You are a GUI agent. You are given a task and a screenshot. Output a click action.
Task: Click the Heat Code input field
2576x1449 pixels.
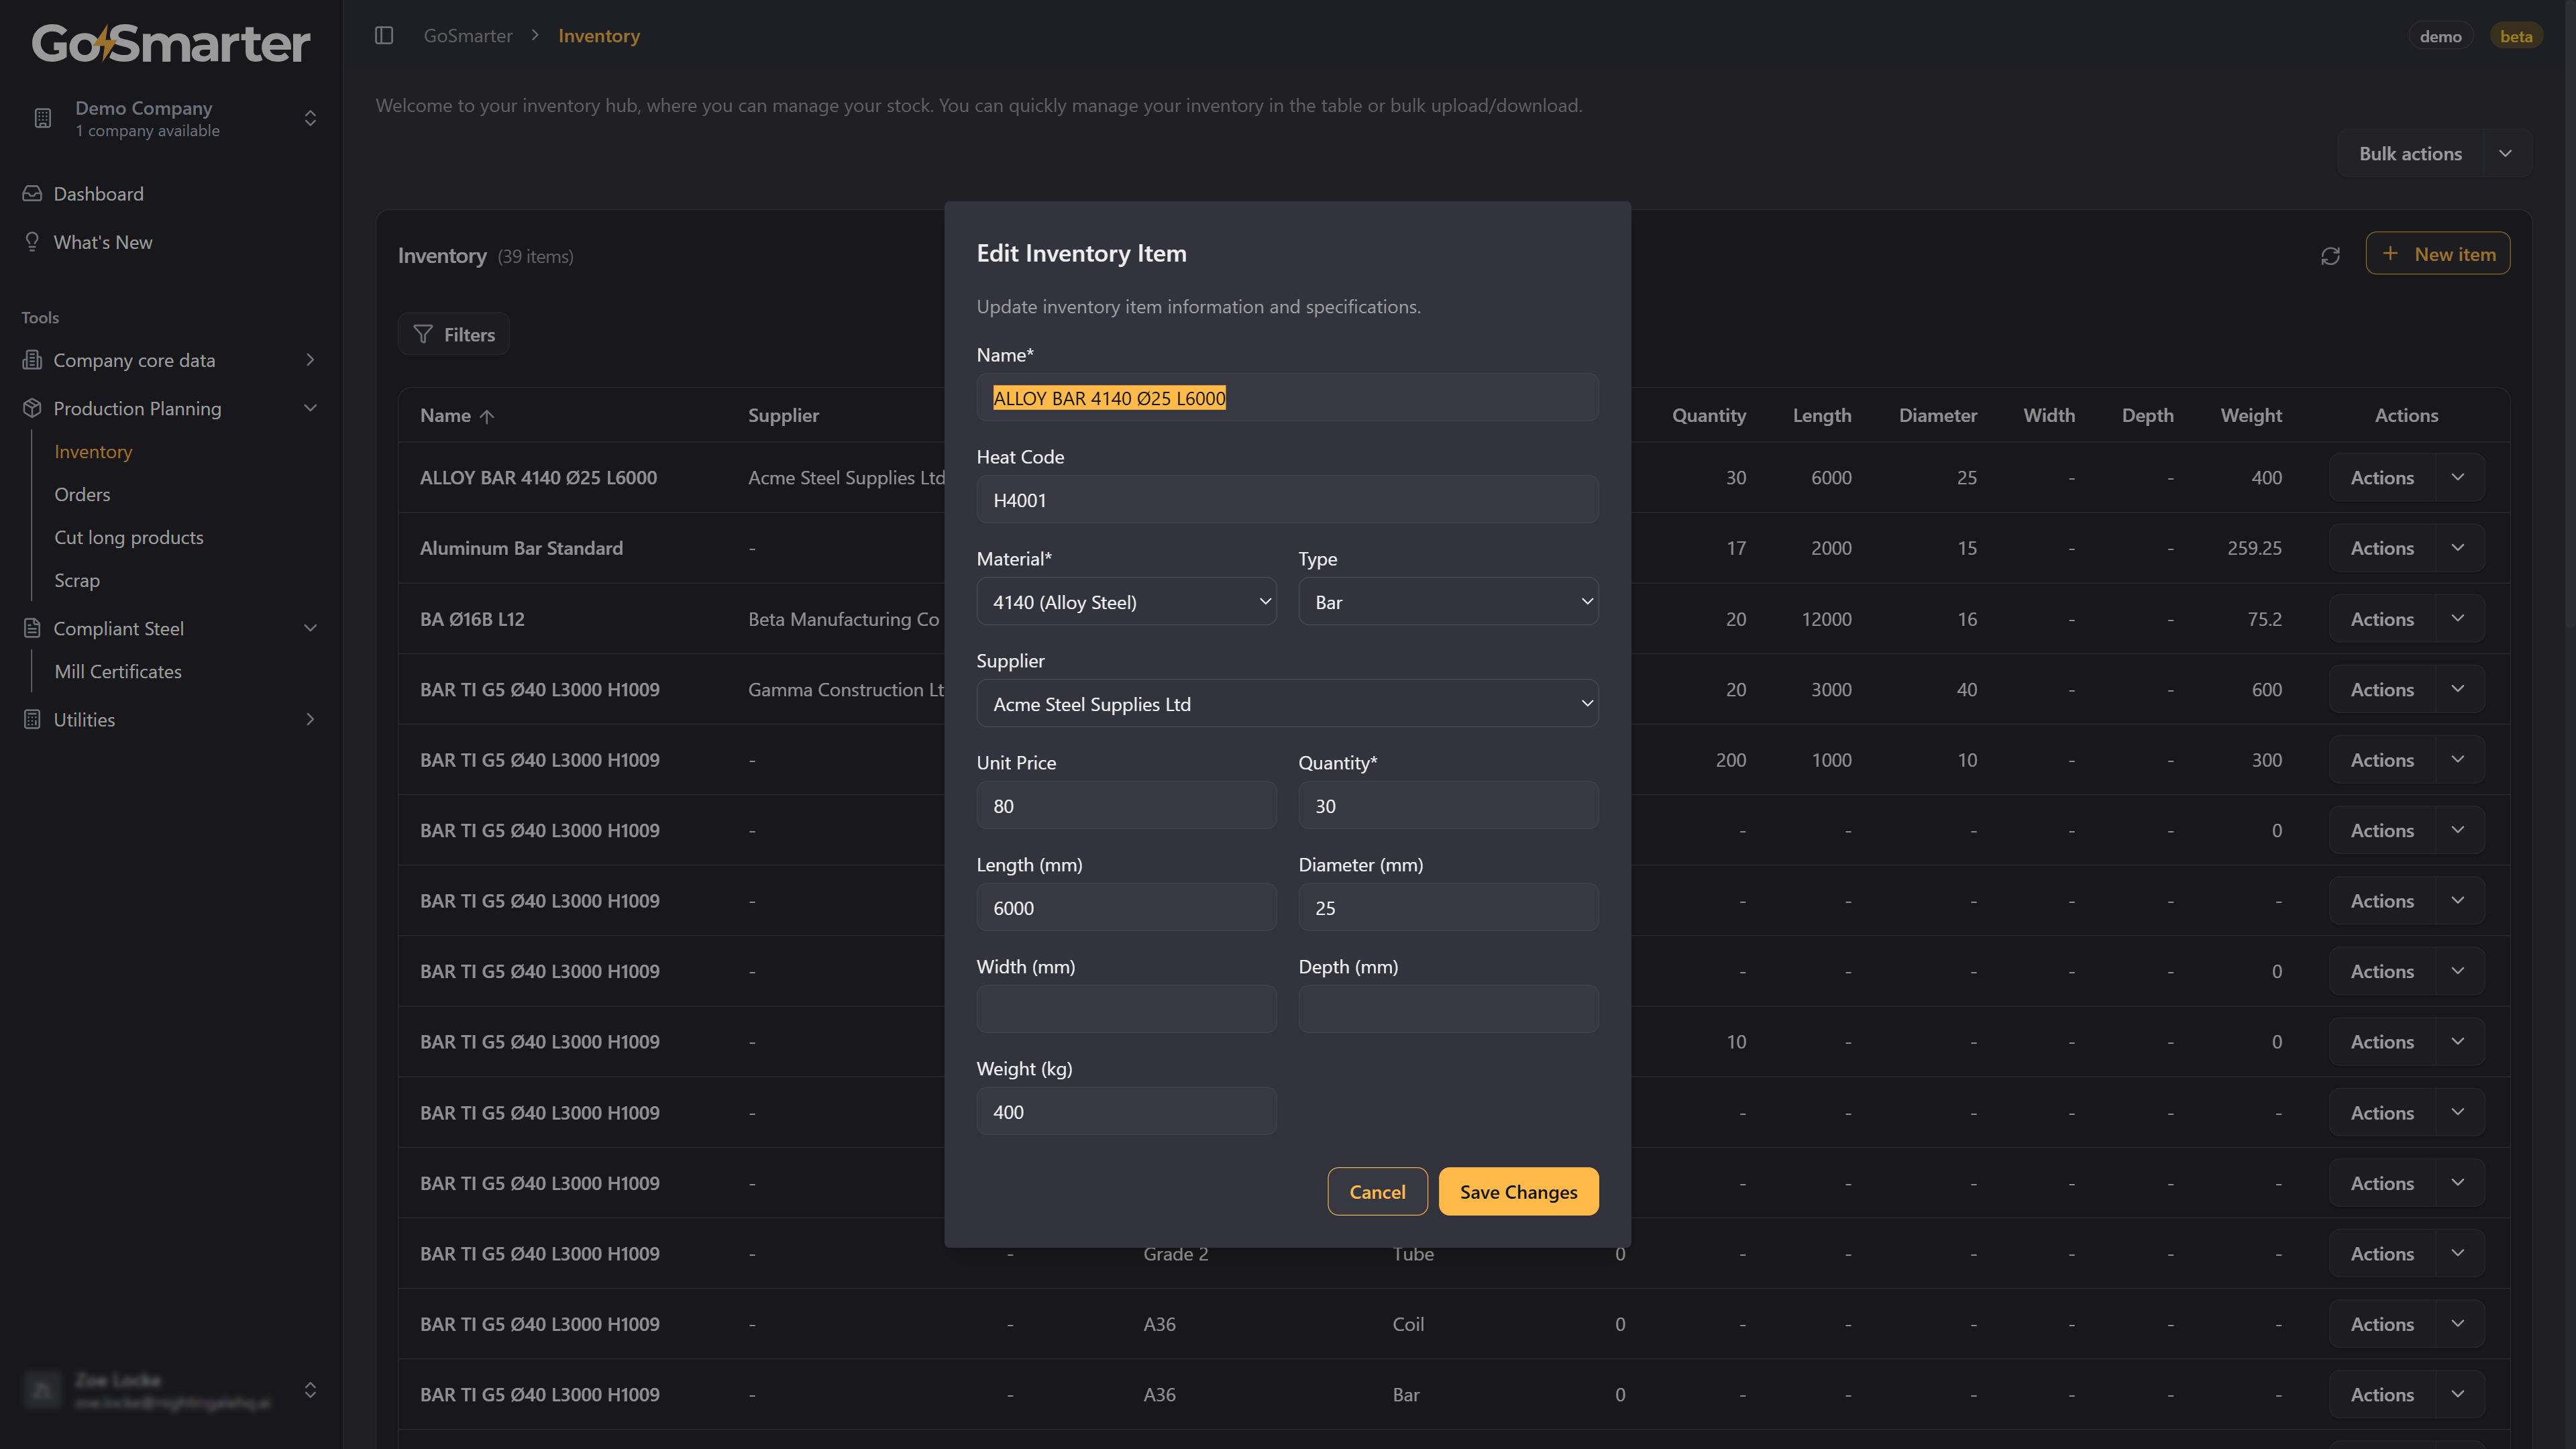[x=1286, y=500]
